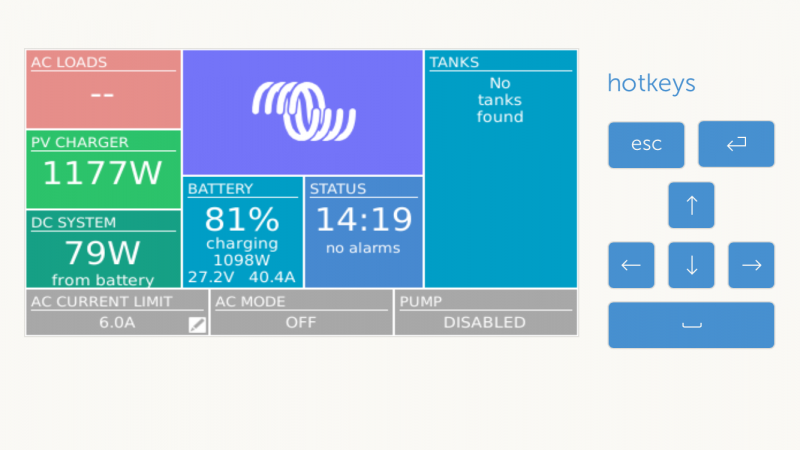Open the PV CHARGER 1177W tile
Viewport: 800px width, 450px height.
104,169
